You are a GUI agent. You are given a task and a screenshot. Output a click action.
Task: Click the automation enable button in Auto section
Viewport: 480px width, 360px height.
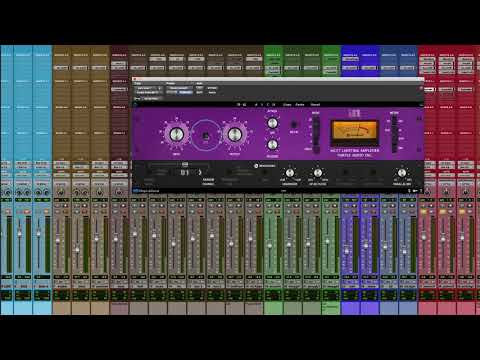click(x=199, y=88)
